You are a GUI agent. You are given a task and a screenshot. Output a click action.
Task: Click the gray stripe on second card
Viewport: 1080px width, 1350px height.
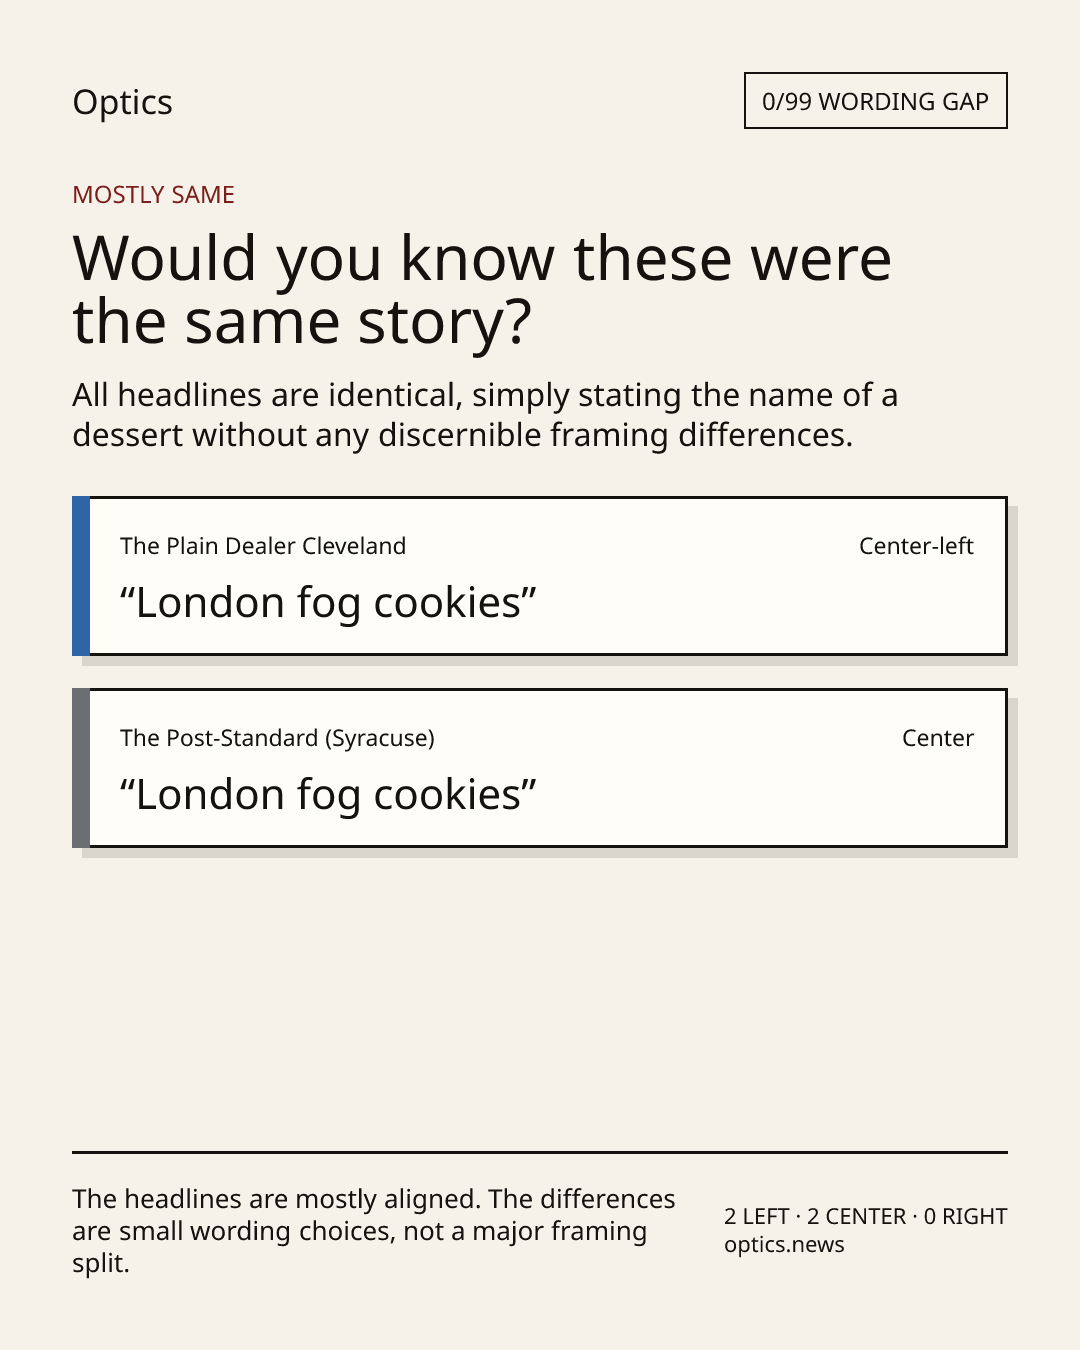(81, 768)
